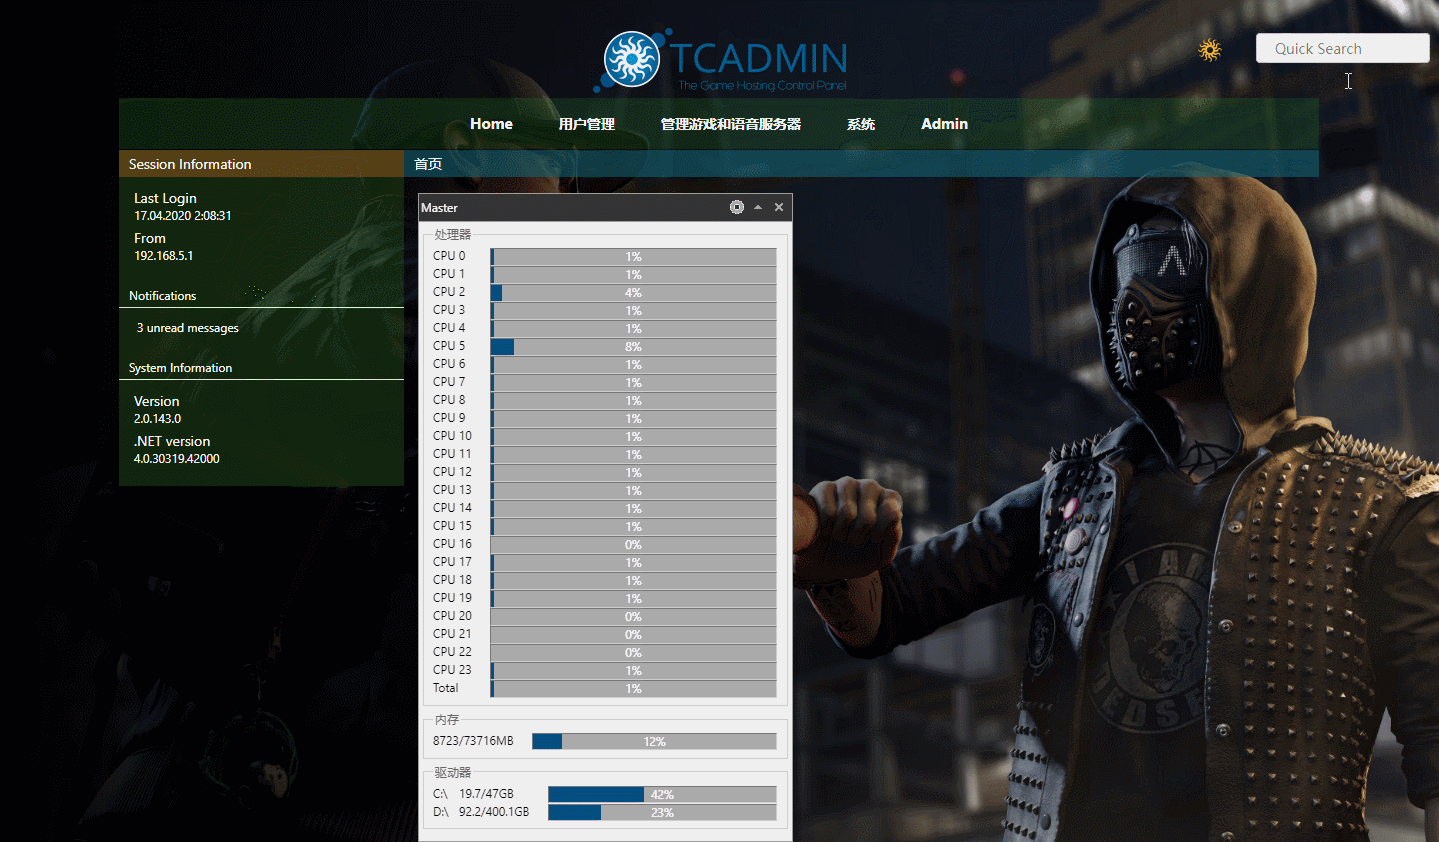Click the orange sun icon beside Quick Search

point(1210,50)
